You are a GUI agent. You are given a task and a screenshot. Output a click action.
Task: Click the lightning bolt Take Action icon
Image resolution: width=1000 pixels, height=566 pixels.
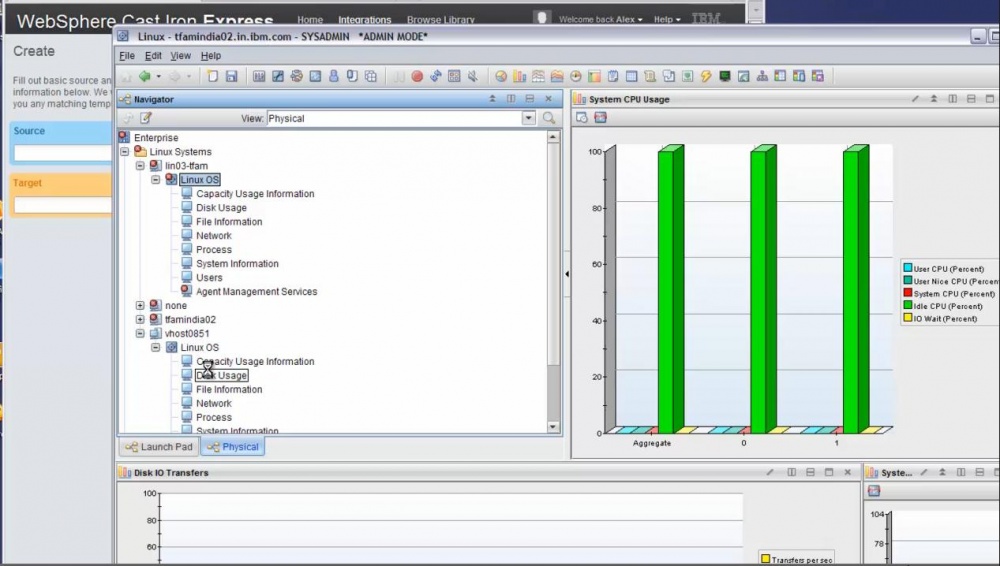click(706, 77)
